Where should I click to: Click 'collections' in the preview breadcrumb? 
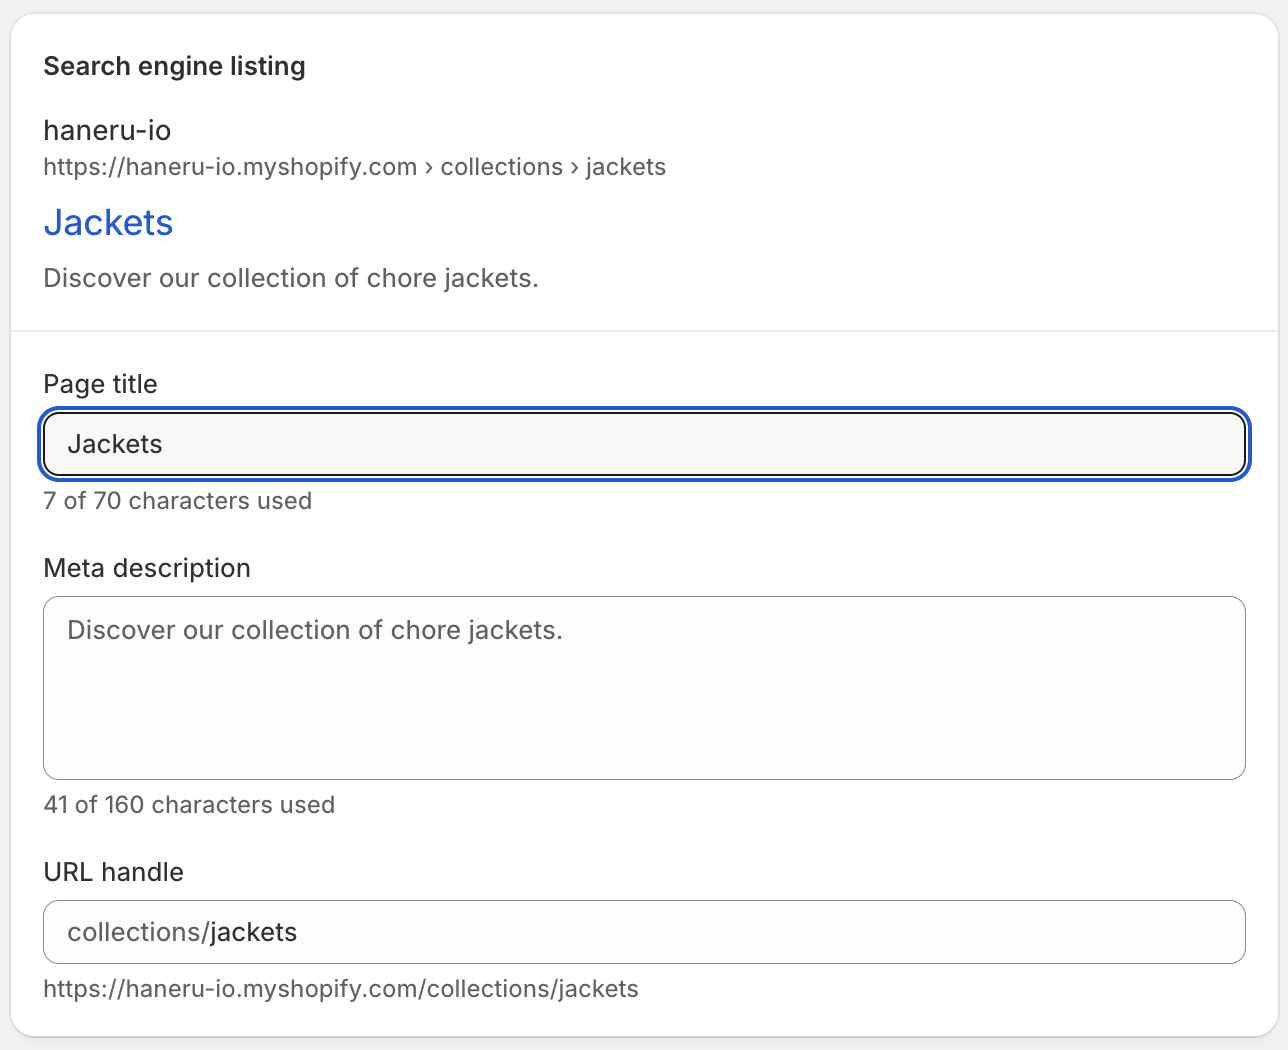point(501,167)
